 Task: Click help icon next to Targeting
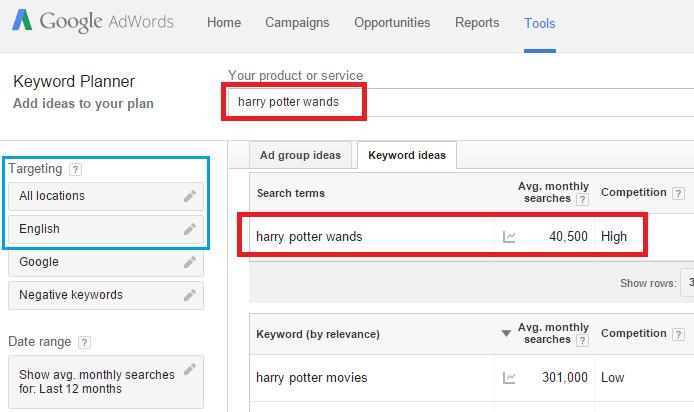tap(76, 170)
